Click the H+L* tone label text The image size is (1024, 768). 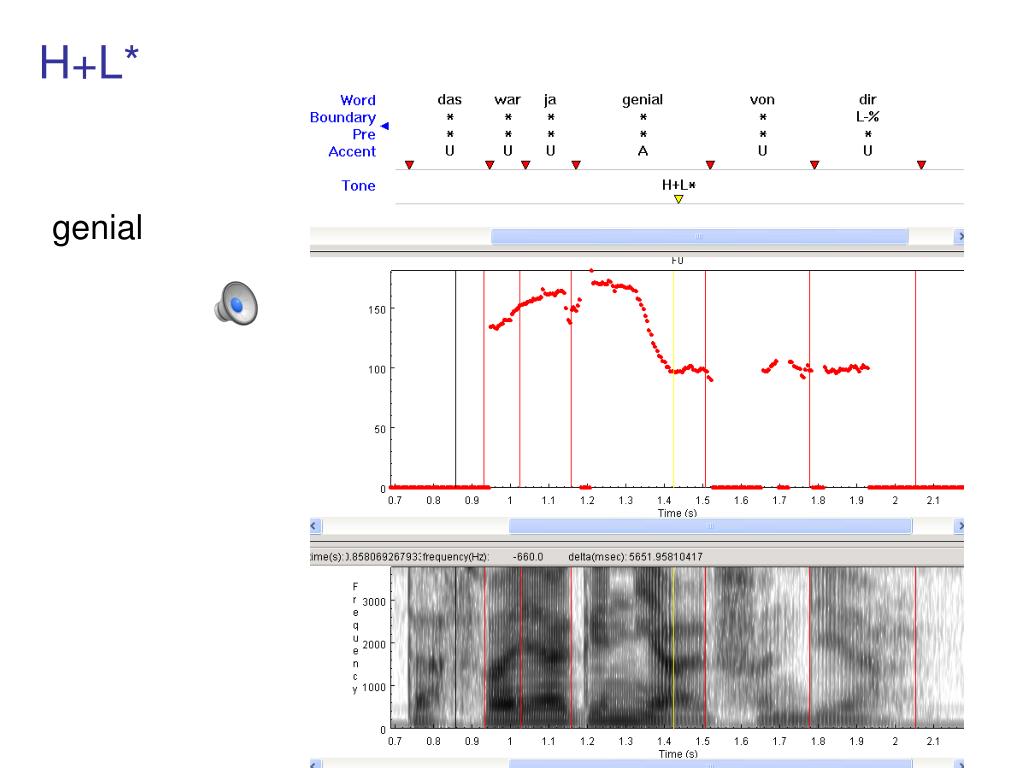click(x=679, y=185)
